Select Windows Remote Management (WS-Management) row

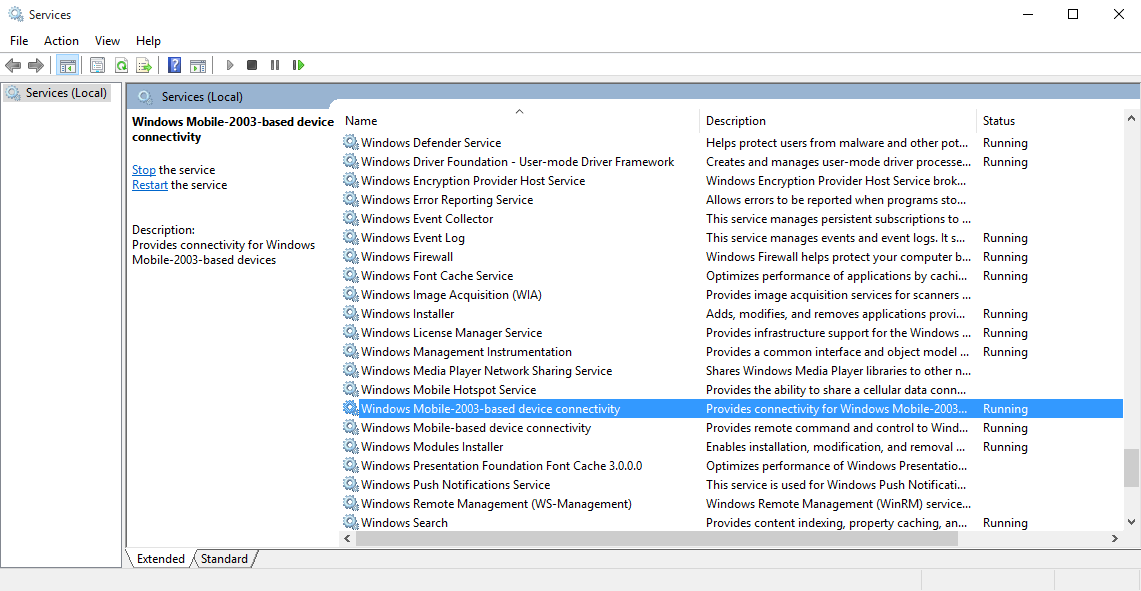point(732,504)
